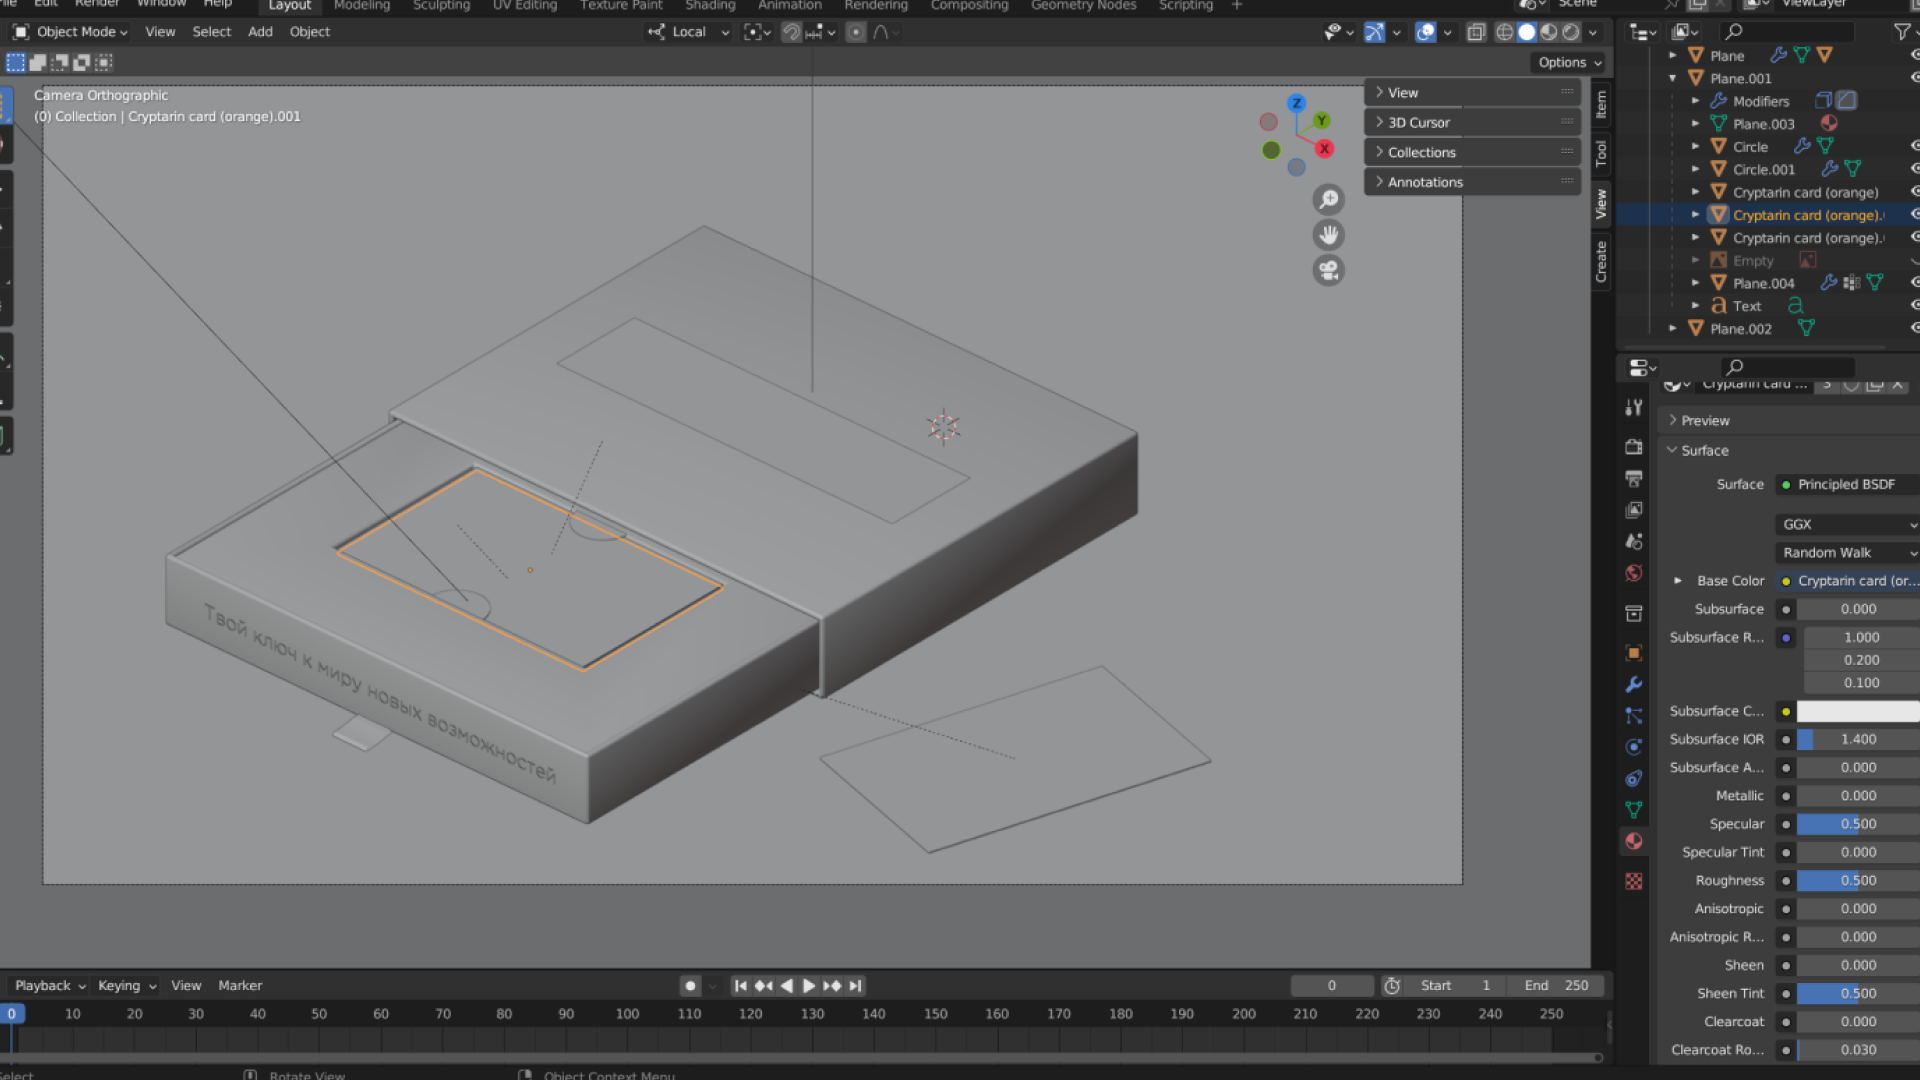The image size is (1920, 1080).
Task: Switch to rendered viewport shading
Action: (x=1571, y=32)
